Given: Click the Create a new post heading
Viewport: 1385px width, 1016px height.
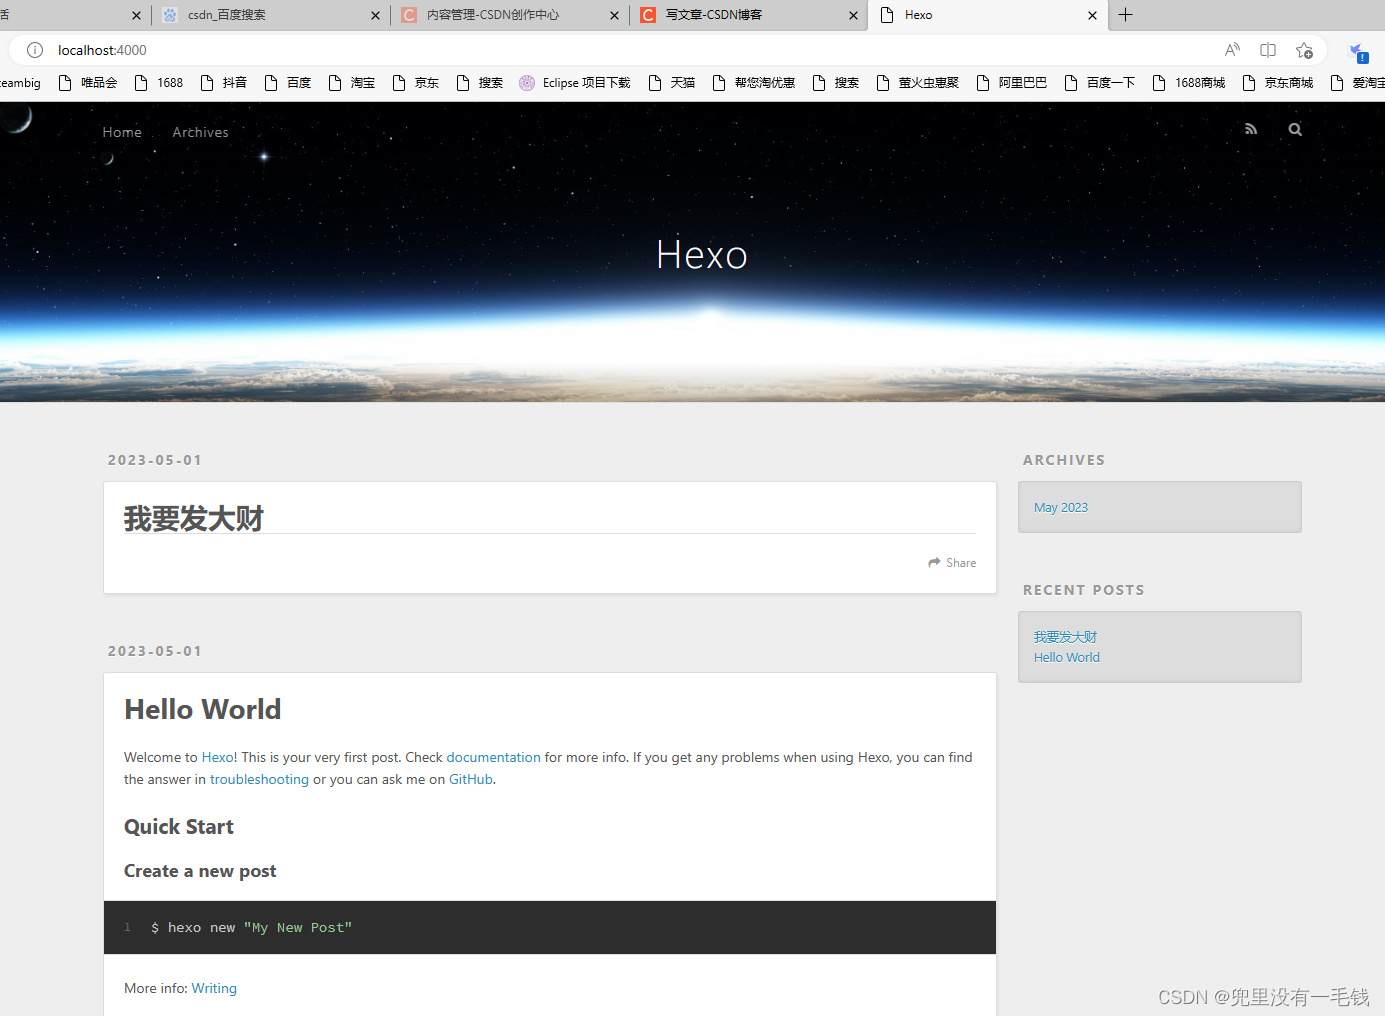Looking at the screenshot, I should click(200, 871).
